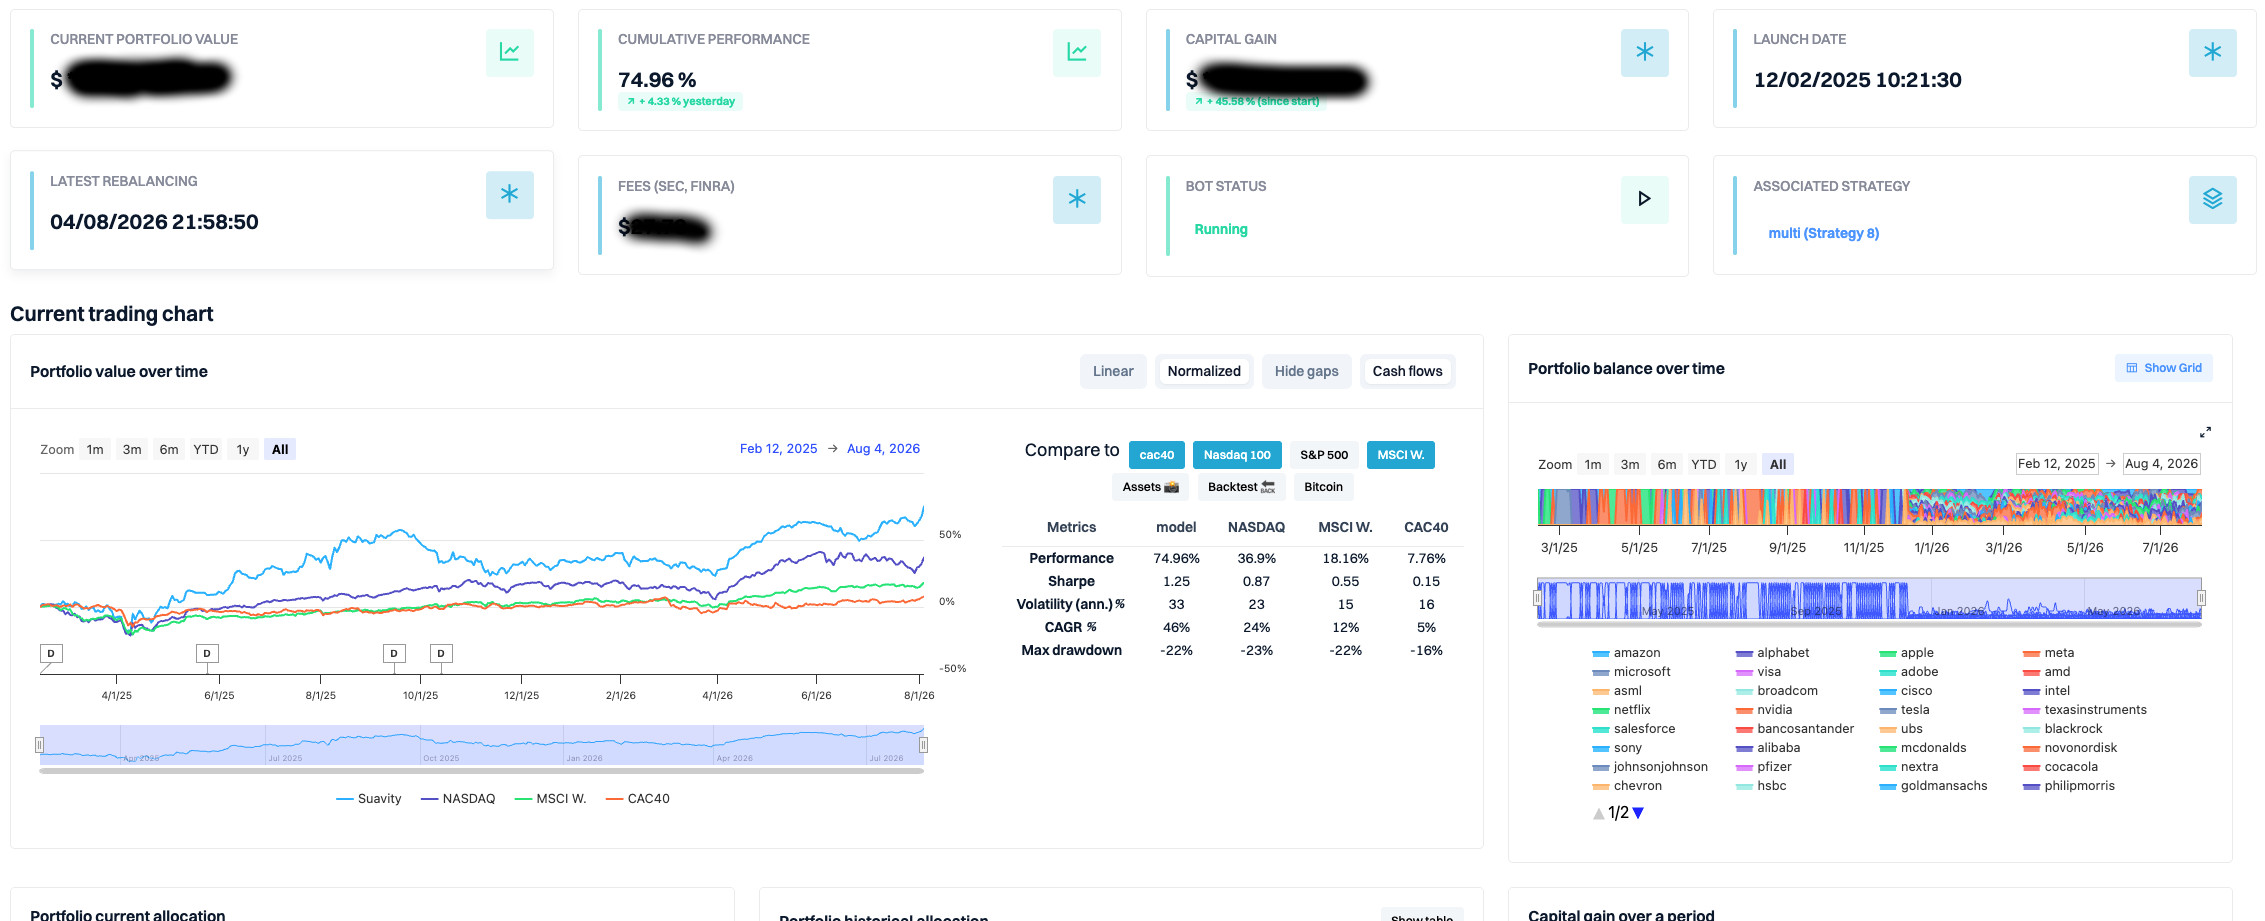Open the Aug 4, 2026 end date field
This screenshot has height=921, width=2265.
[2161, 464]
